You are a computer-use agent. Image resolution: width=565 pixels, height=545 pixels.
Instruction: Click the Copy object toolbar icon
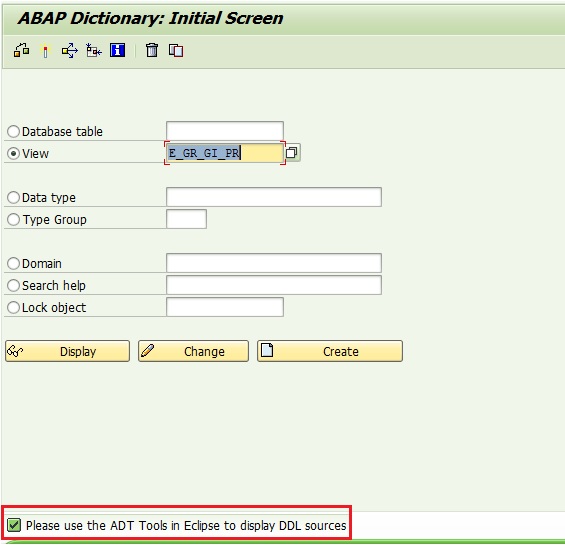coord(176,50)
